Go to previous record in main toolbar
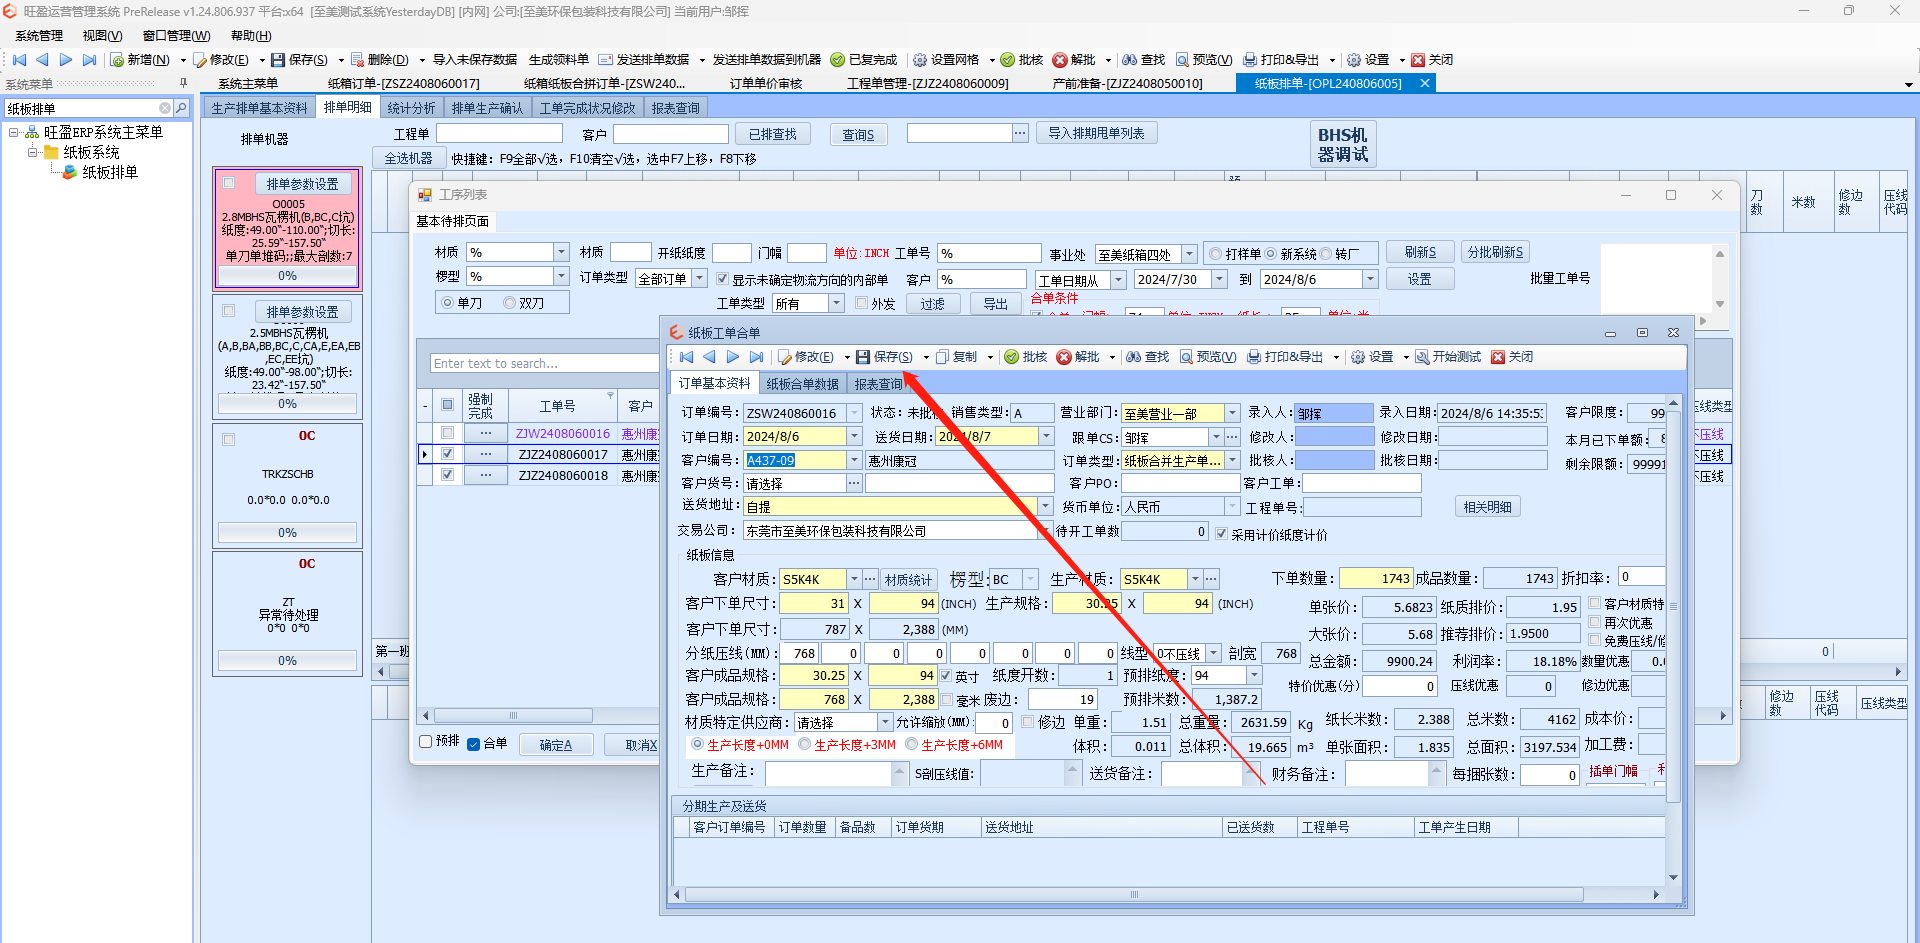The width and height of the screenshot is (1920, 943). pyautogui.click(x=42, y=60)
